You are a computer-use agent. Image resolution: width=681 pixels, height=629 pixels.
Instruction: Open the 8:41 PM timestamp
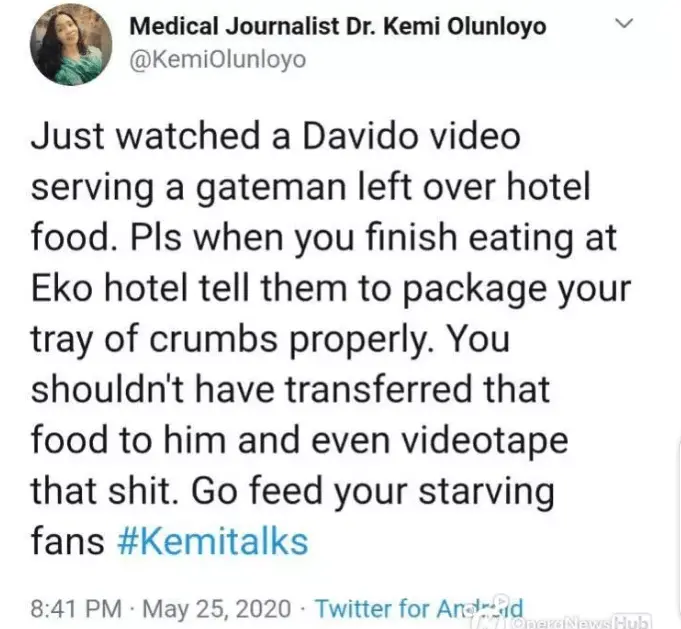click(76, 608)
